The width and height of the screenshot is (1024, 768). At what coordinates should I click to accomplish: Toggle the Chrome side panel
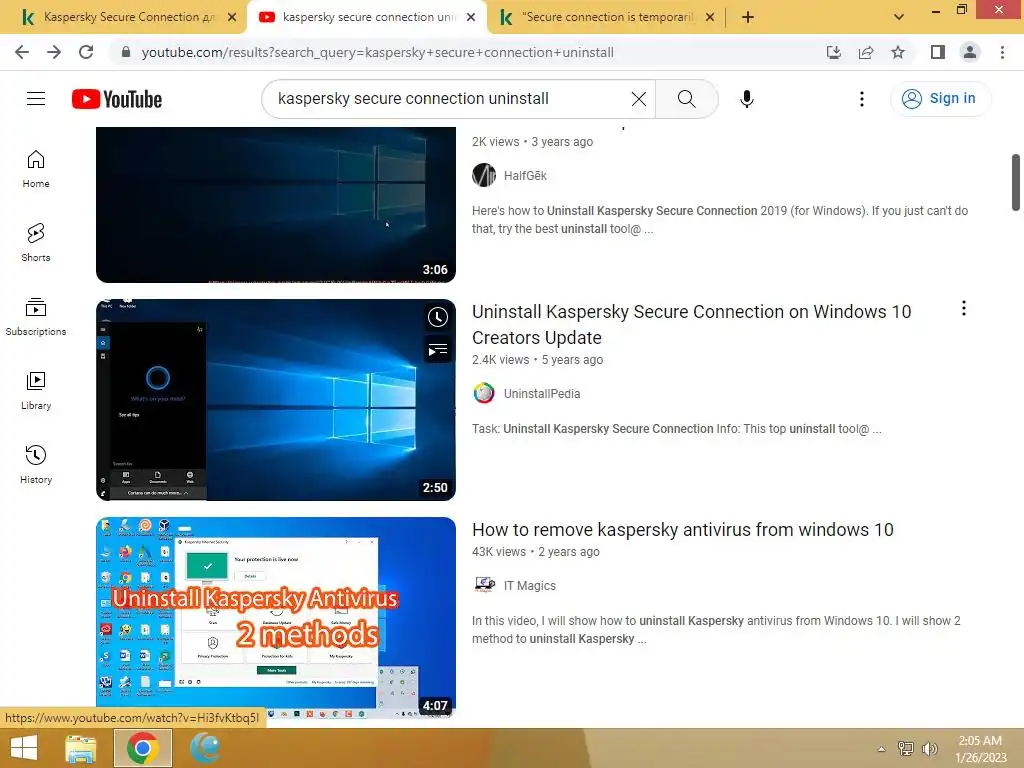[x=938, y=52]
